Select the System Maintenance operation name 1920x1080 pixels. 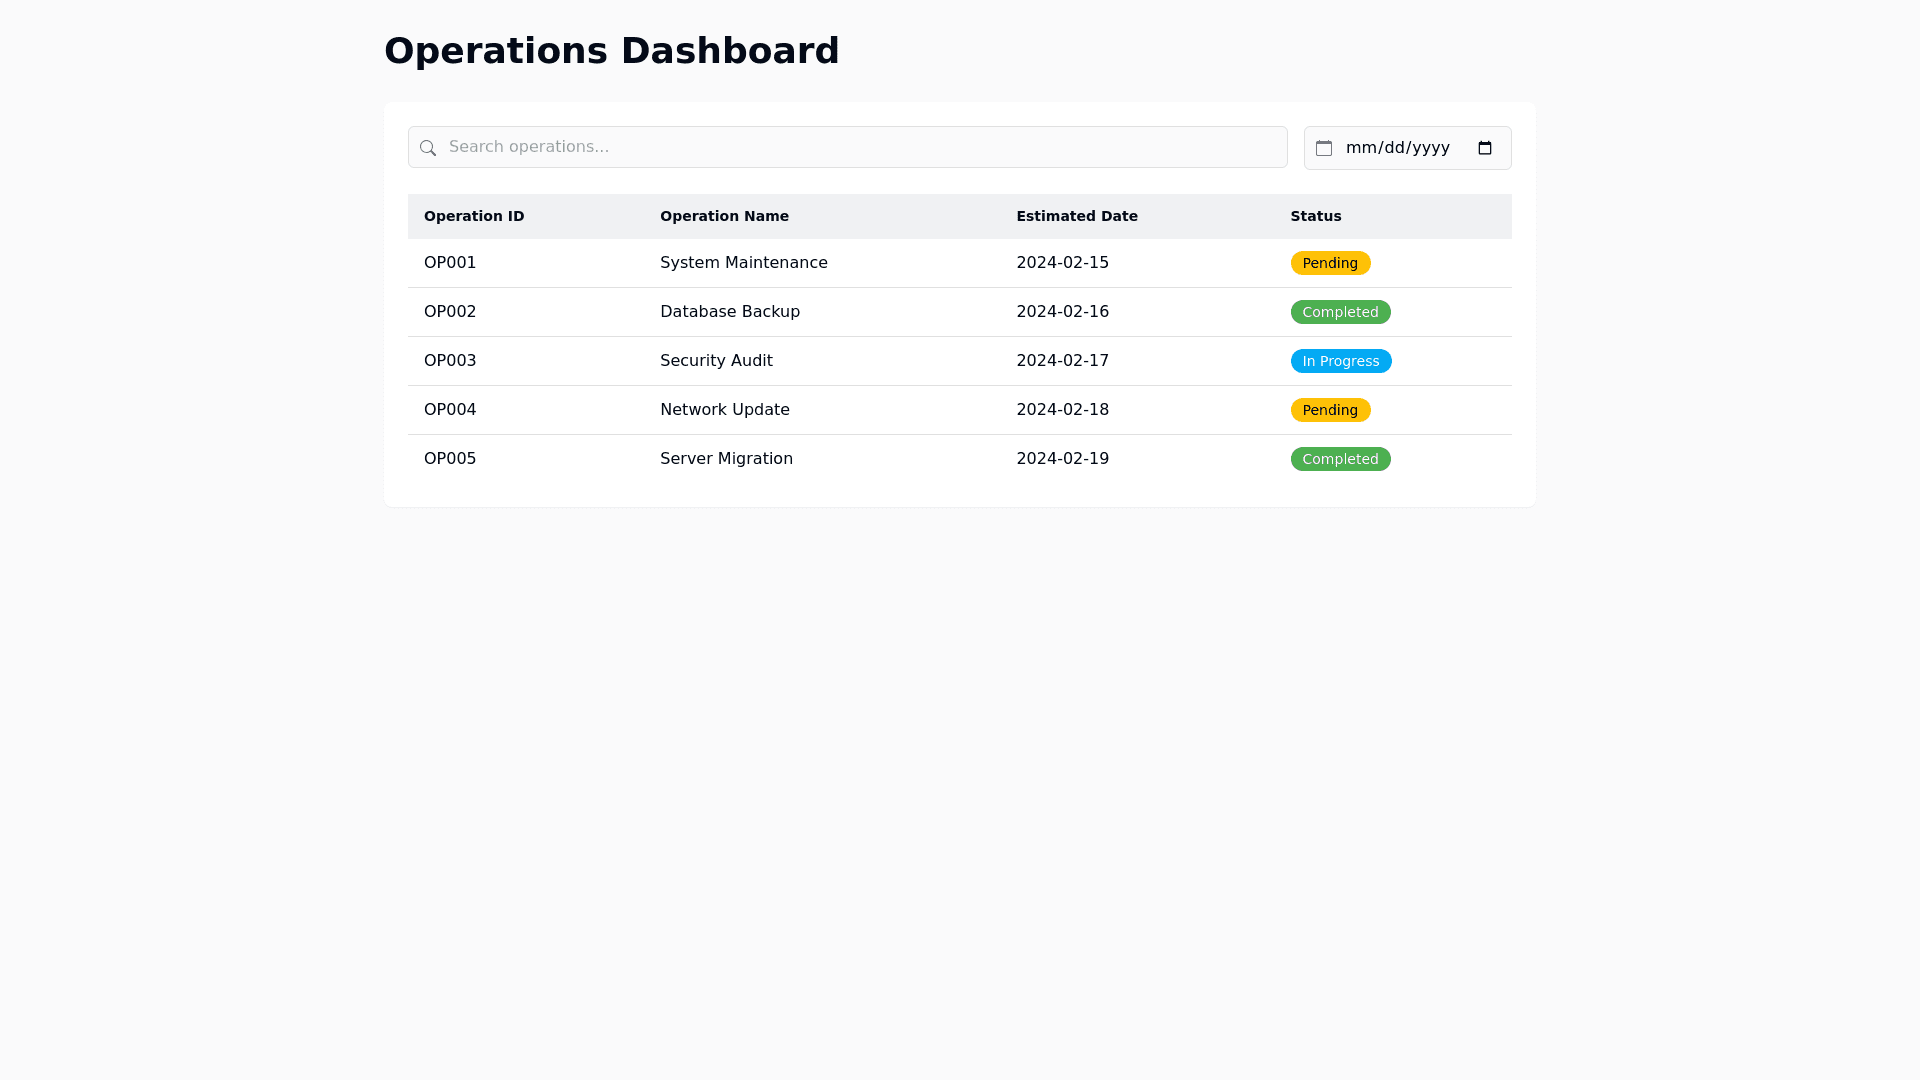pos(743,263)
